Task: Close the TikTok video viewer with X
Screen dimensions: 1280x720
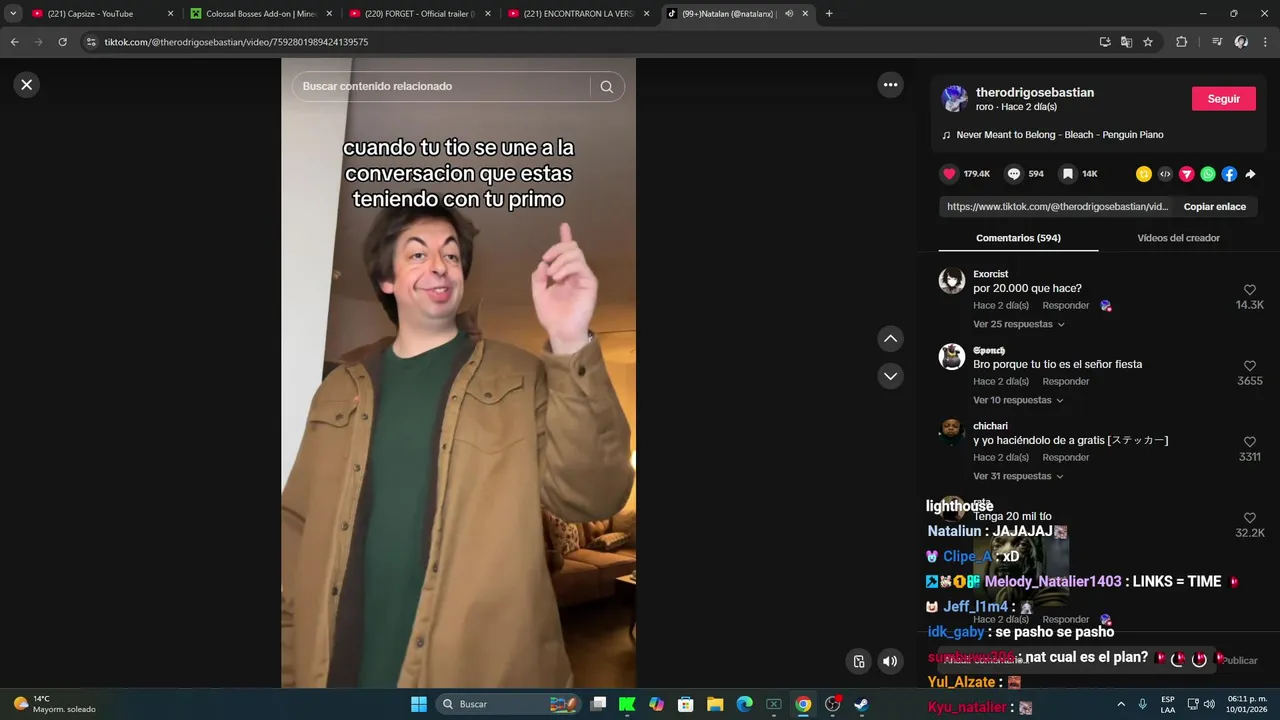Action: 27,85
